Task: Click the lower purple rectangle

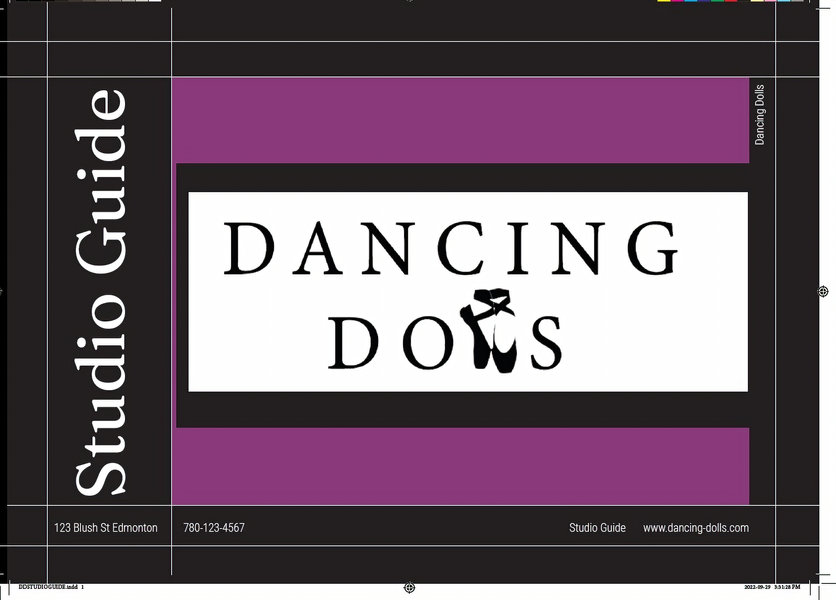Action: tap(460, 465)
